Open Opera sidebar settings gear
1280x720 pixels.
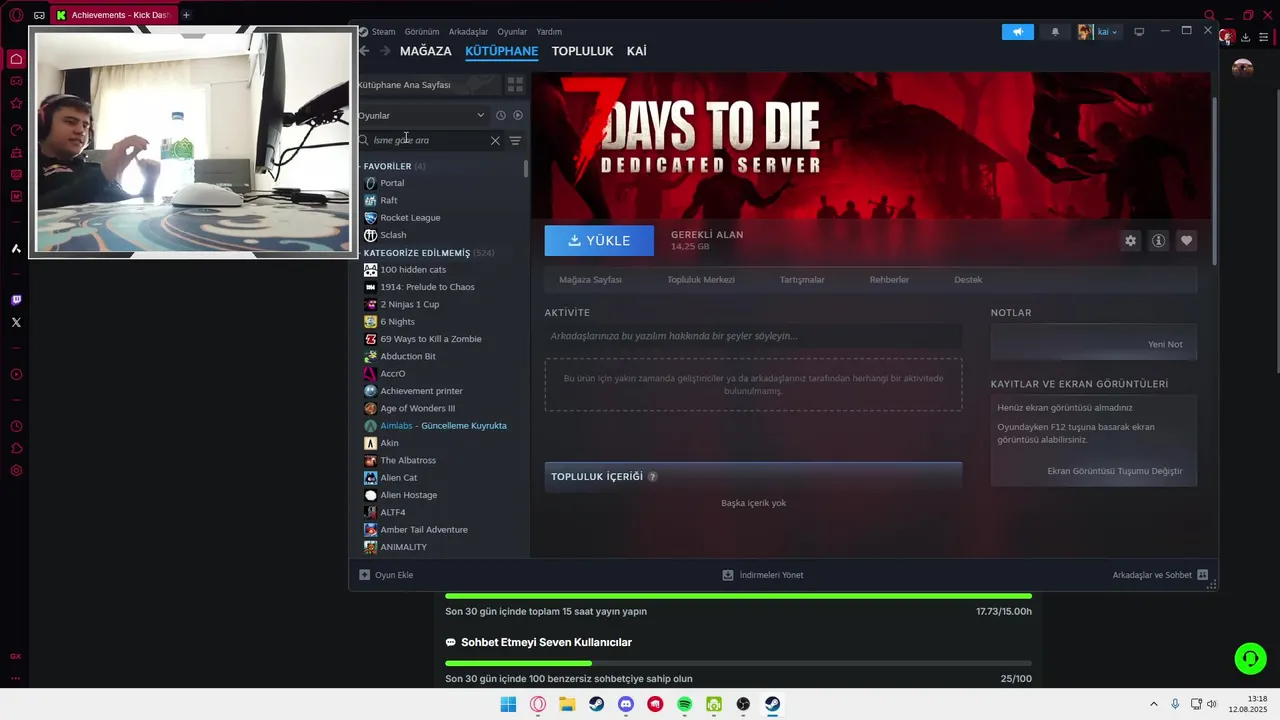click(x=16, y=471)
